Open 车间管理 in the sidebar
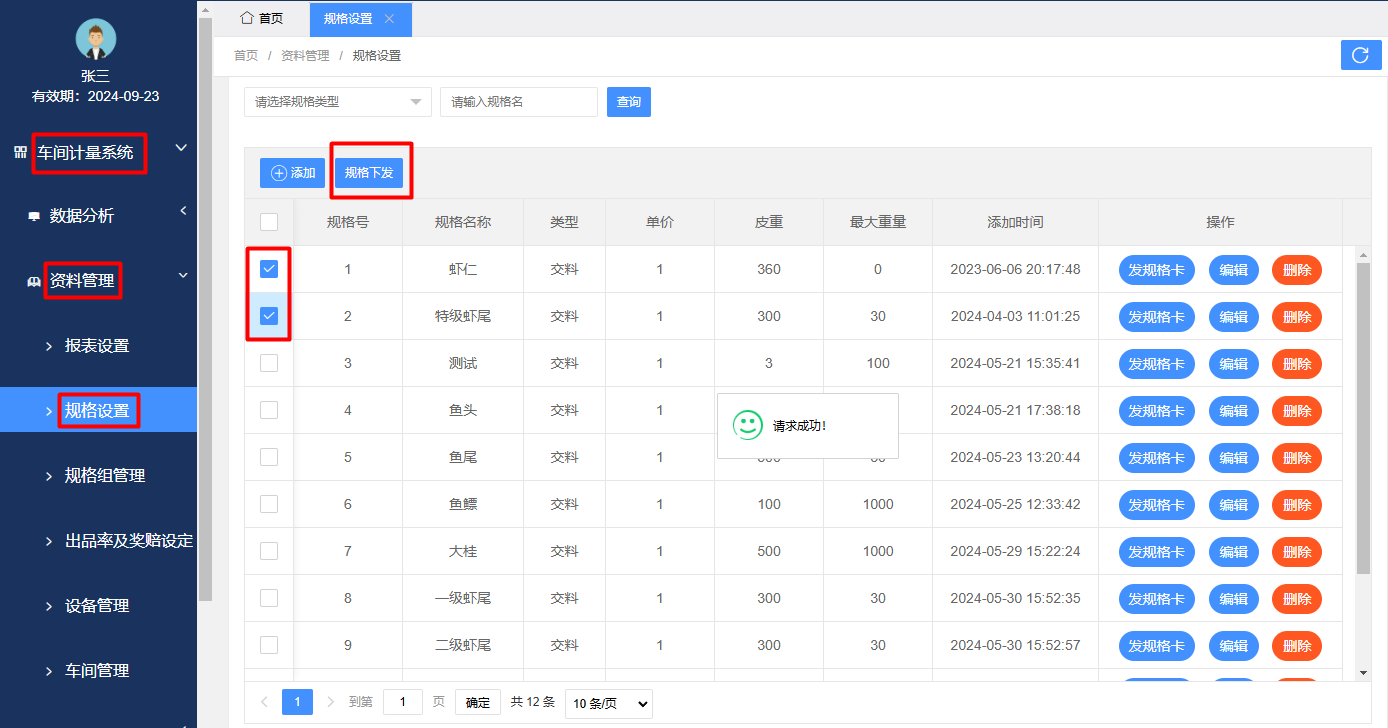The height and width of the screenshot is (728, 1388). (x=98, y=671)
